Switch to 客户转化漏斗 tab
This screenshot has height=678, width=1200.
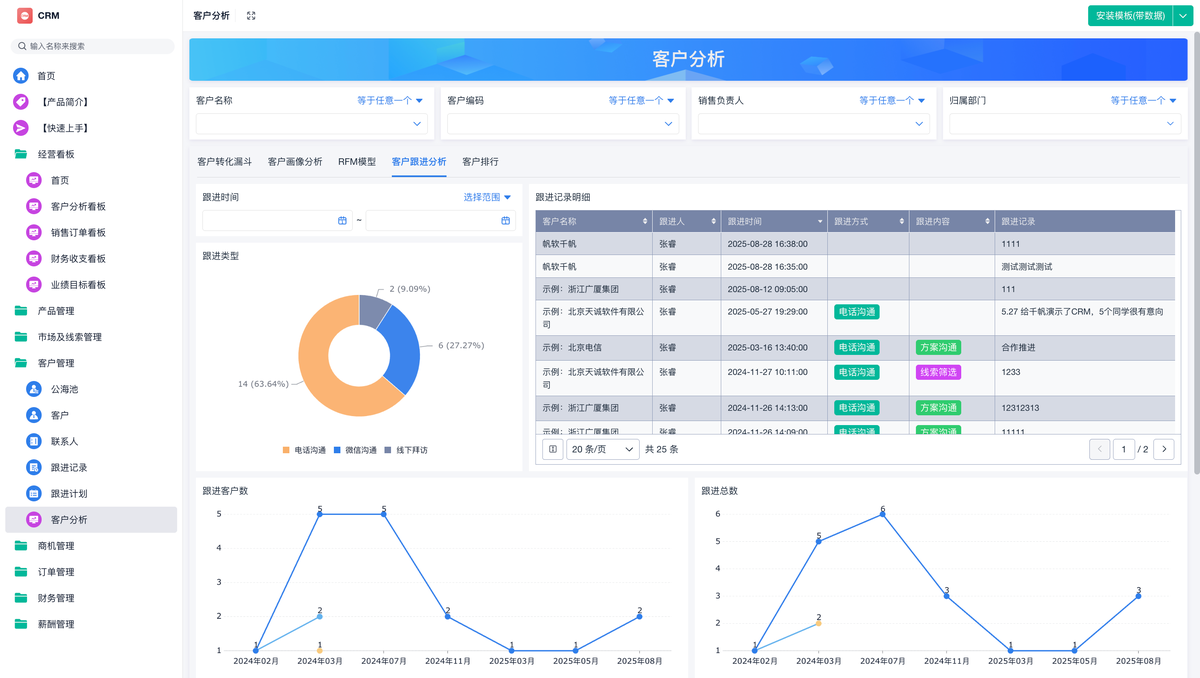click(225, 161)
